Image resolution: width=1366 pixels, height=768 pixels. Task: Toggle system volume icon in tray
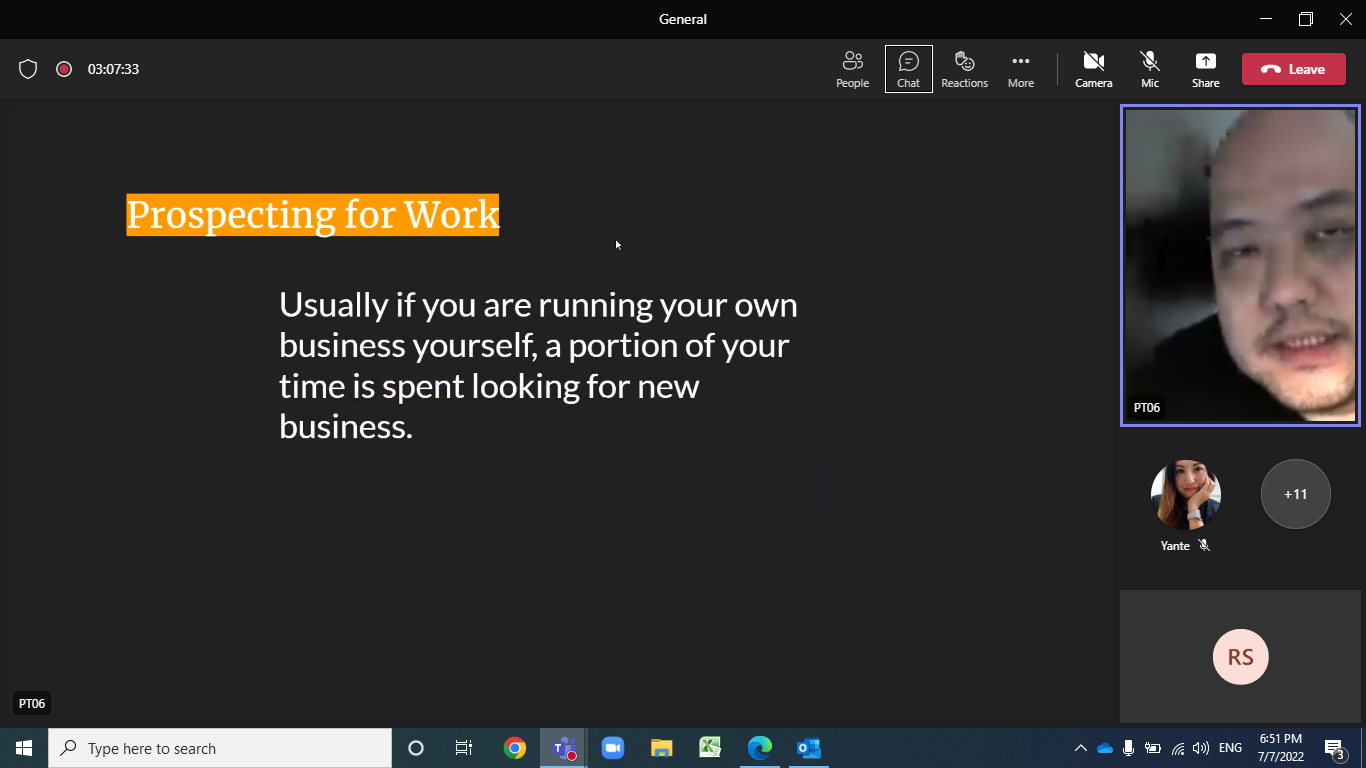[x=1201, y=748]
